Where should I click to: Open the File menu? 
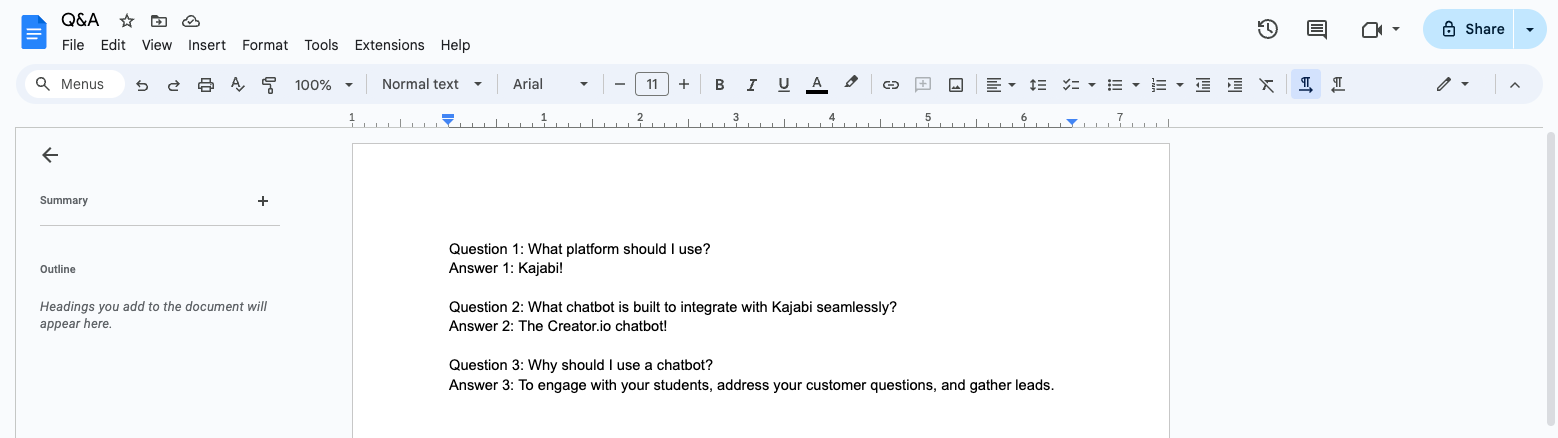pyautogui.click(x=73, y=45)
